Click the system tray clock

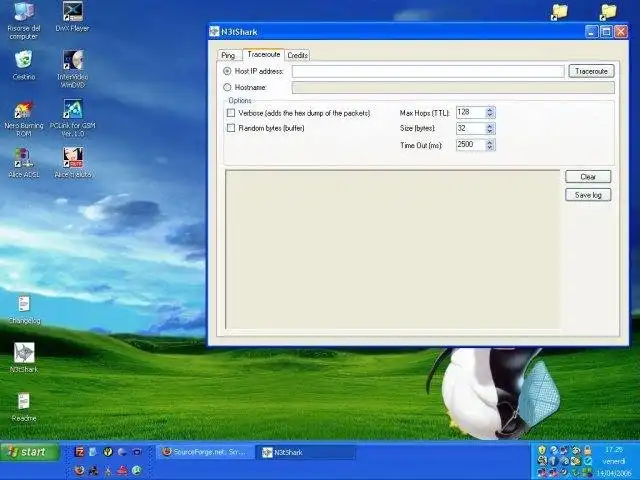point(614,461)
